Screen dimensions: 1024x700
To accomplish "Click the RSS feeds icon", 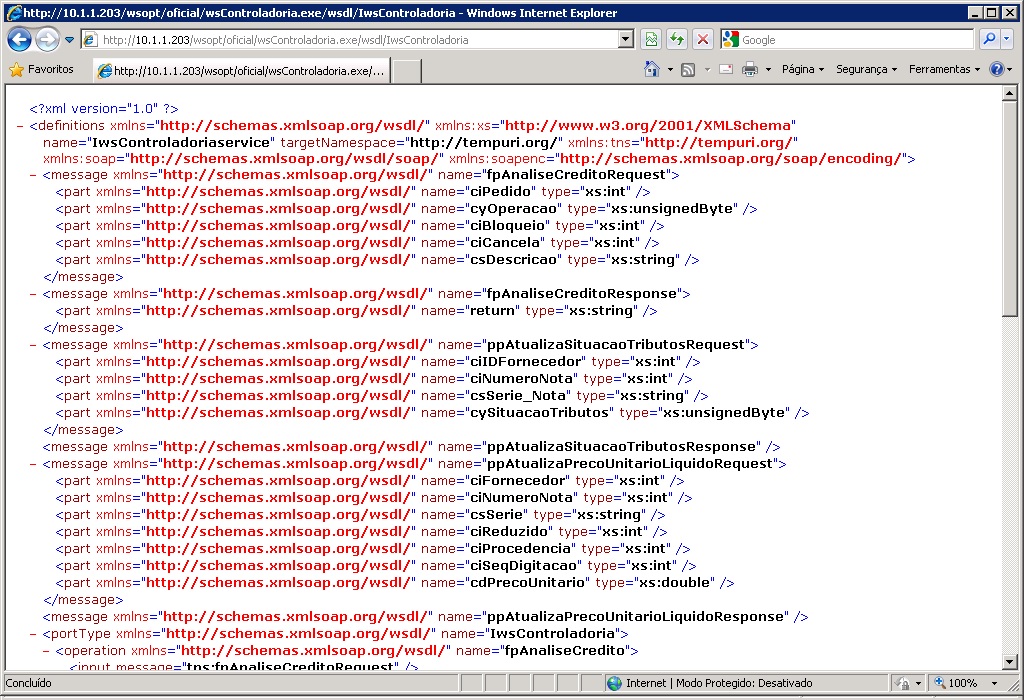I will [688, 70].
